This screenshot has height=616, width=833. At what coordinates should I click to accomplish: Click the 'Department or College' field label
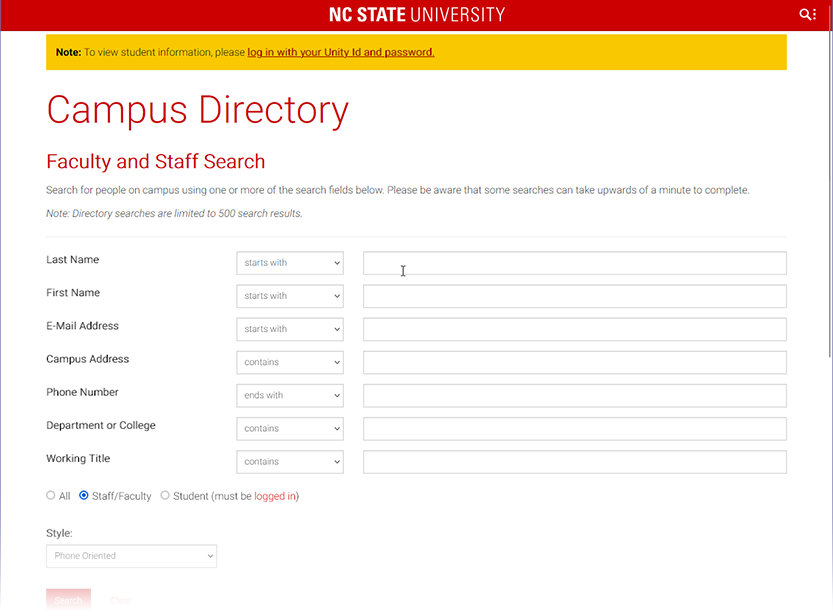point(101,425)
